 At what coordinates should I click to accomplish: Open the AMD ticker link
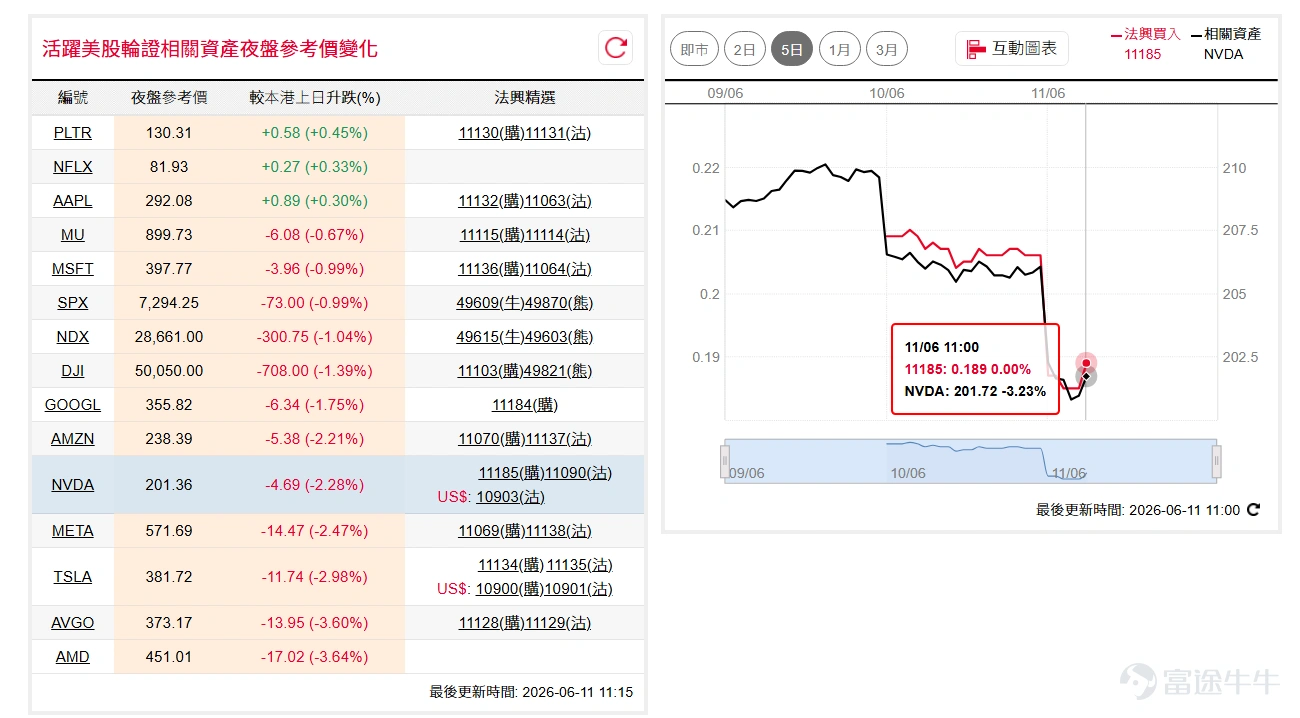click(x=72, y=657)
